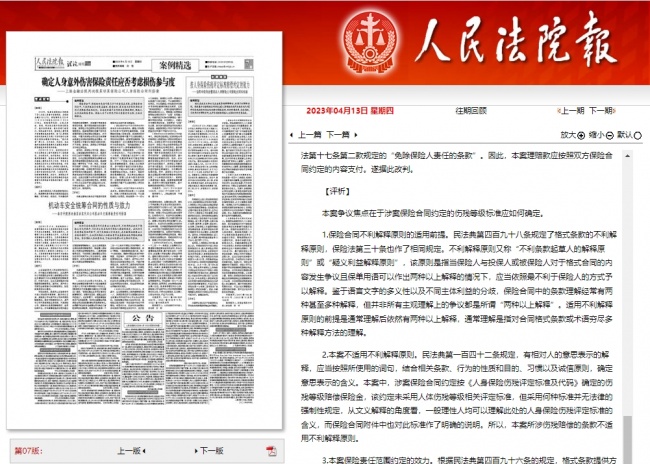Viewport: 650px width, 464px height.
Task: Open right-column boxed article on newspaper page image
Action: (x=220, y=192)
